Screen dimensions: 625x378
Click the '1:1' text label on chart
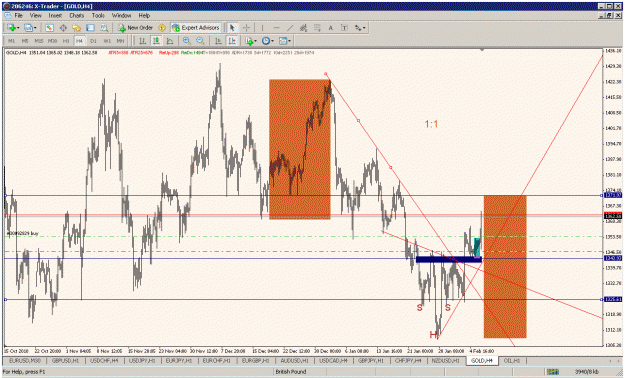[431, 124]
